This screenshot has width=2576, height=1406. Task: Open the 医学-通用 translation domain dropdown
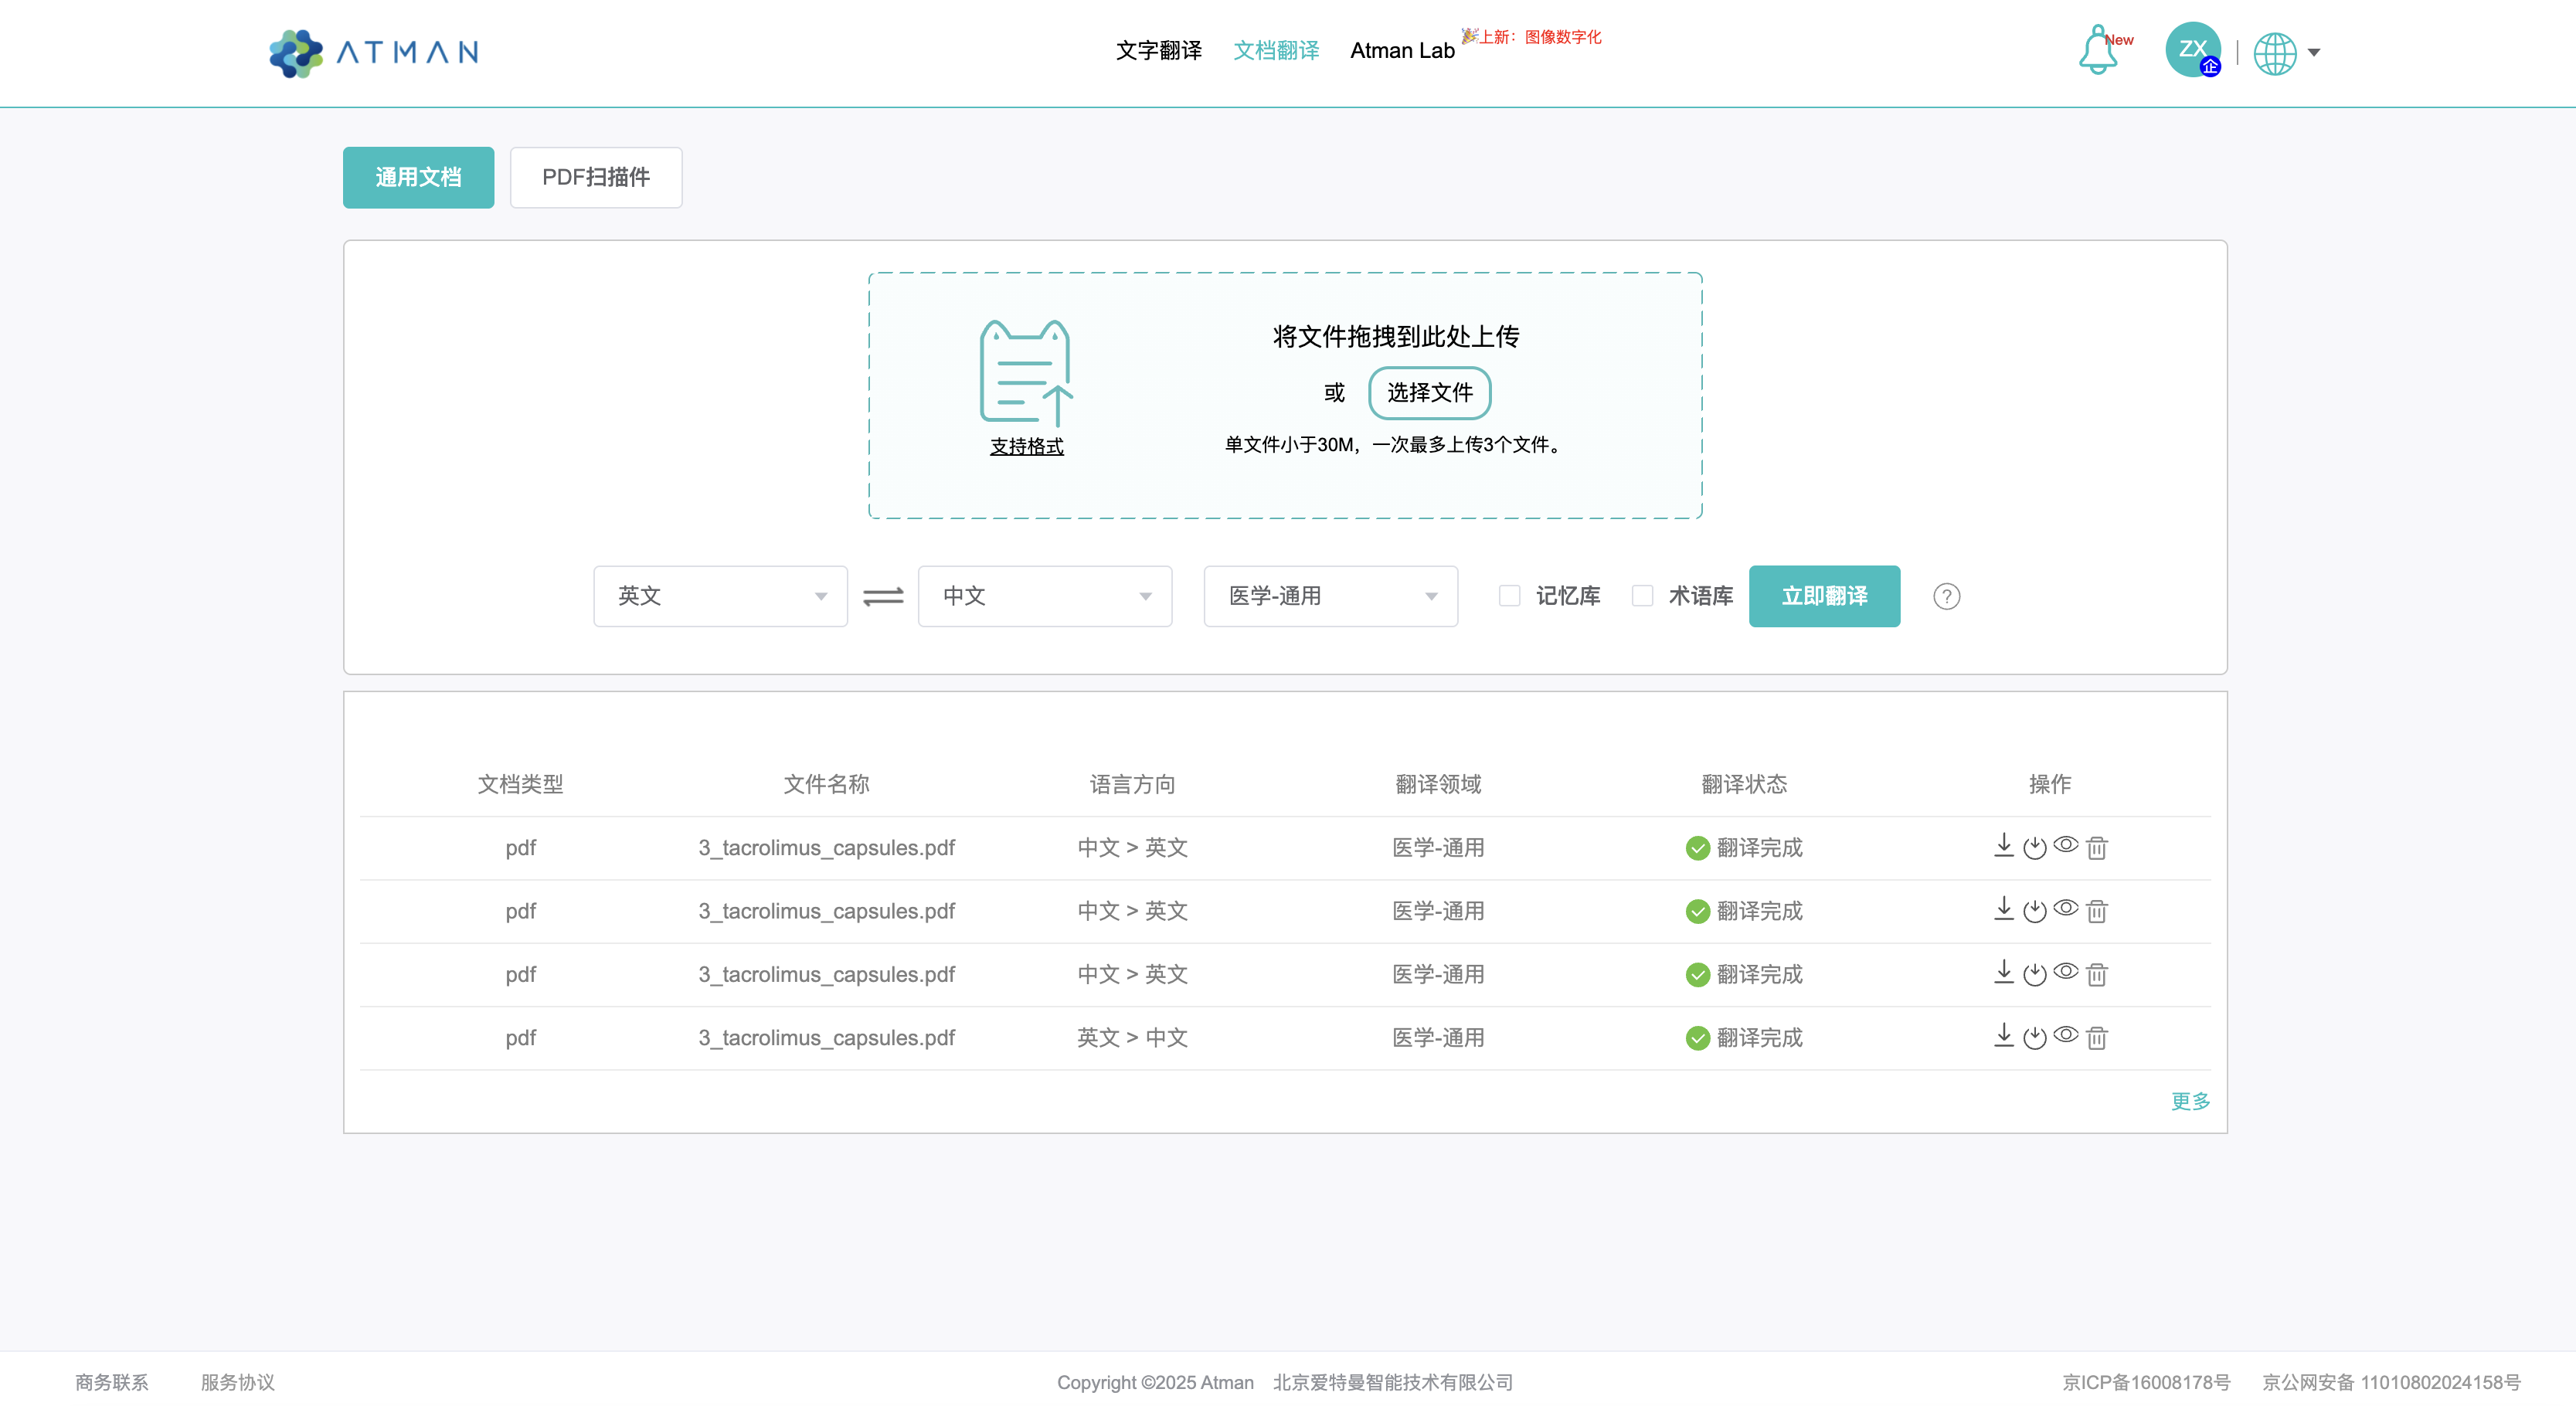tap(1330, 596)
